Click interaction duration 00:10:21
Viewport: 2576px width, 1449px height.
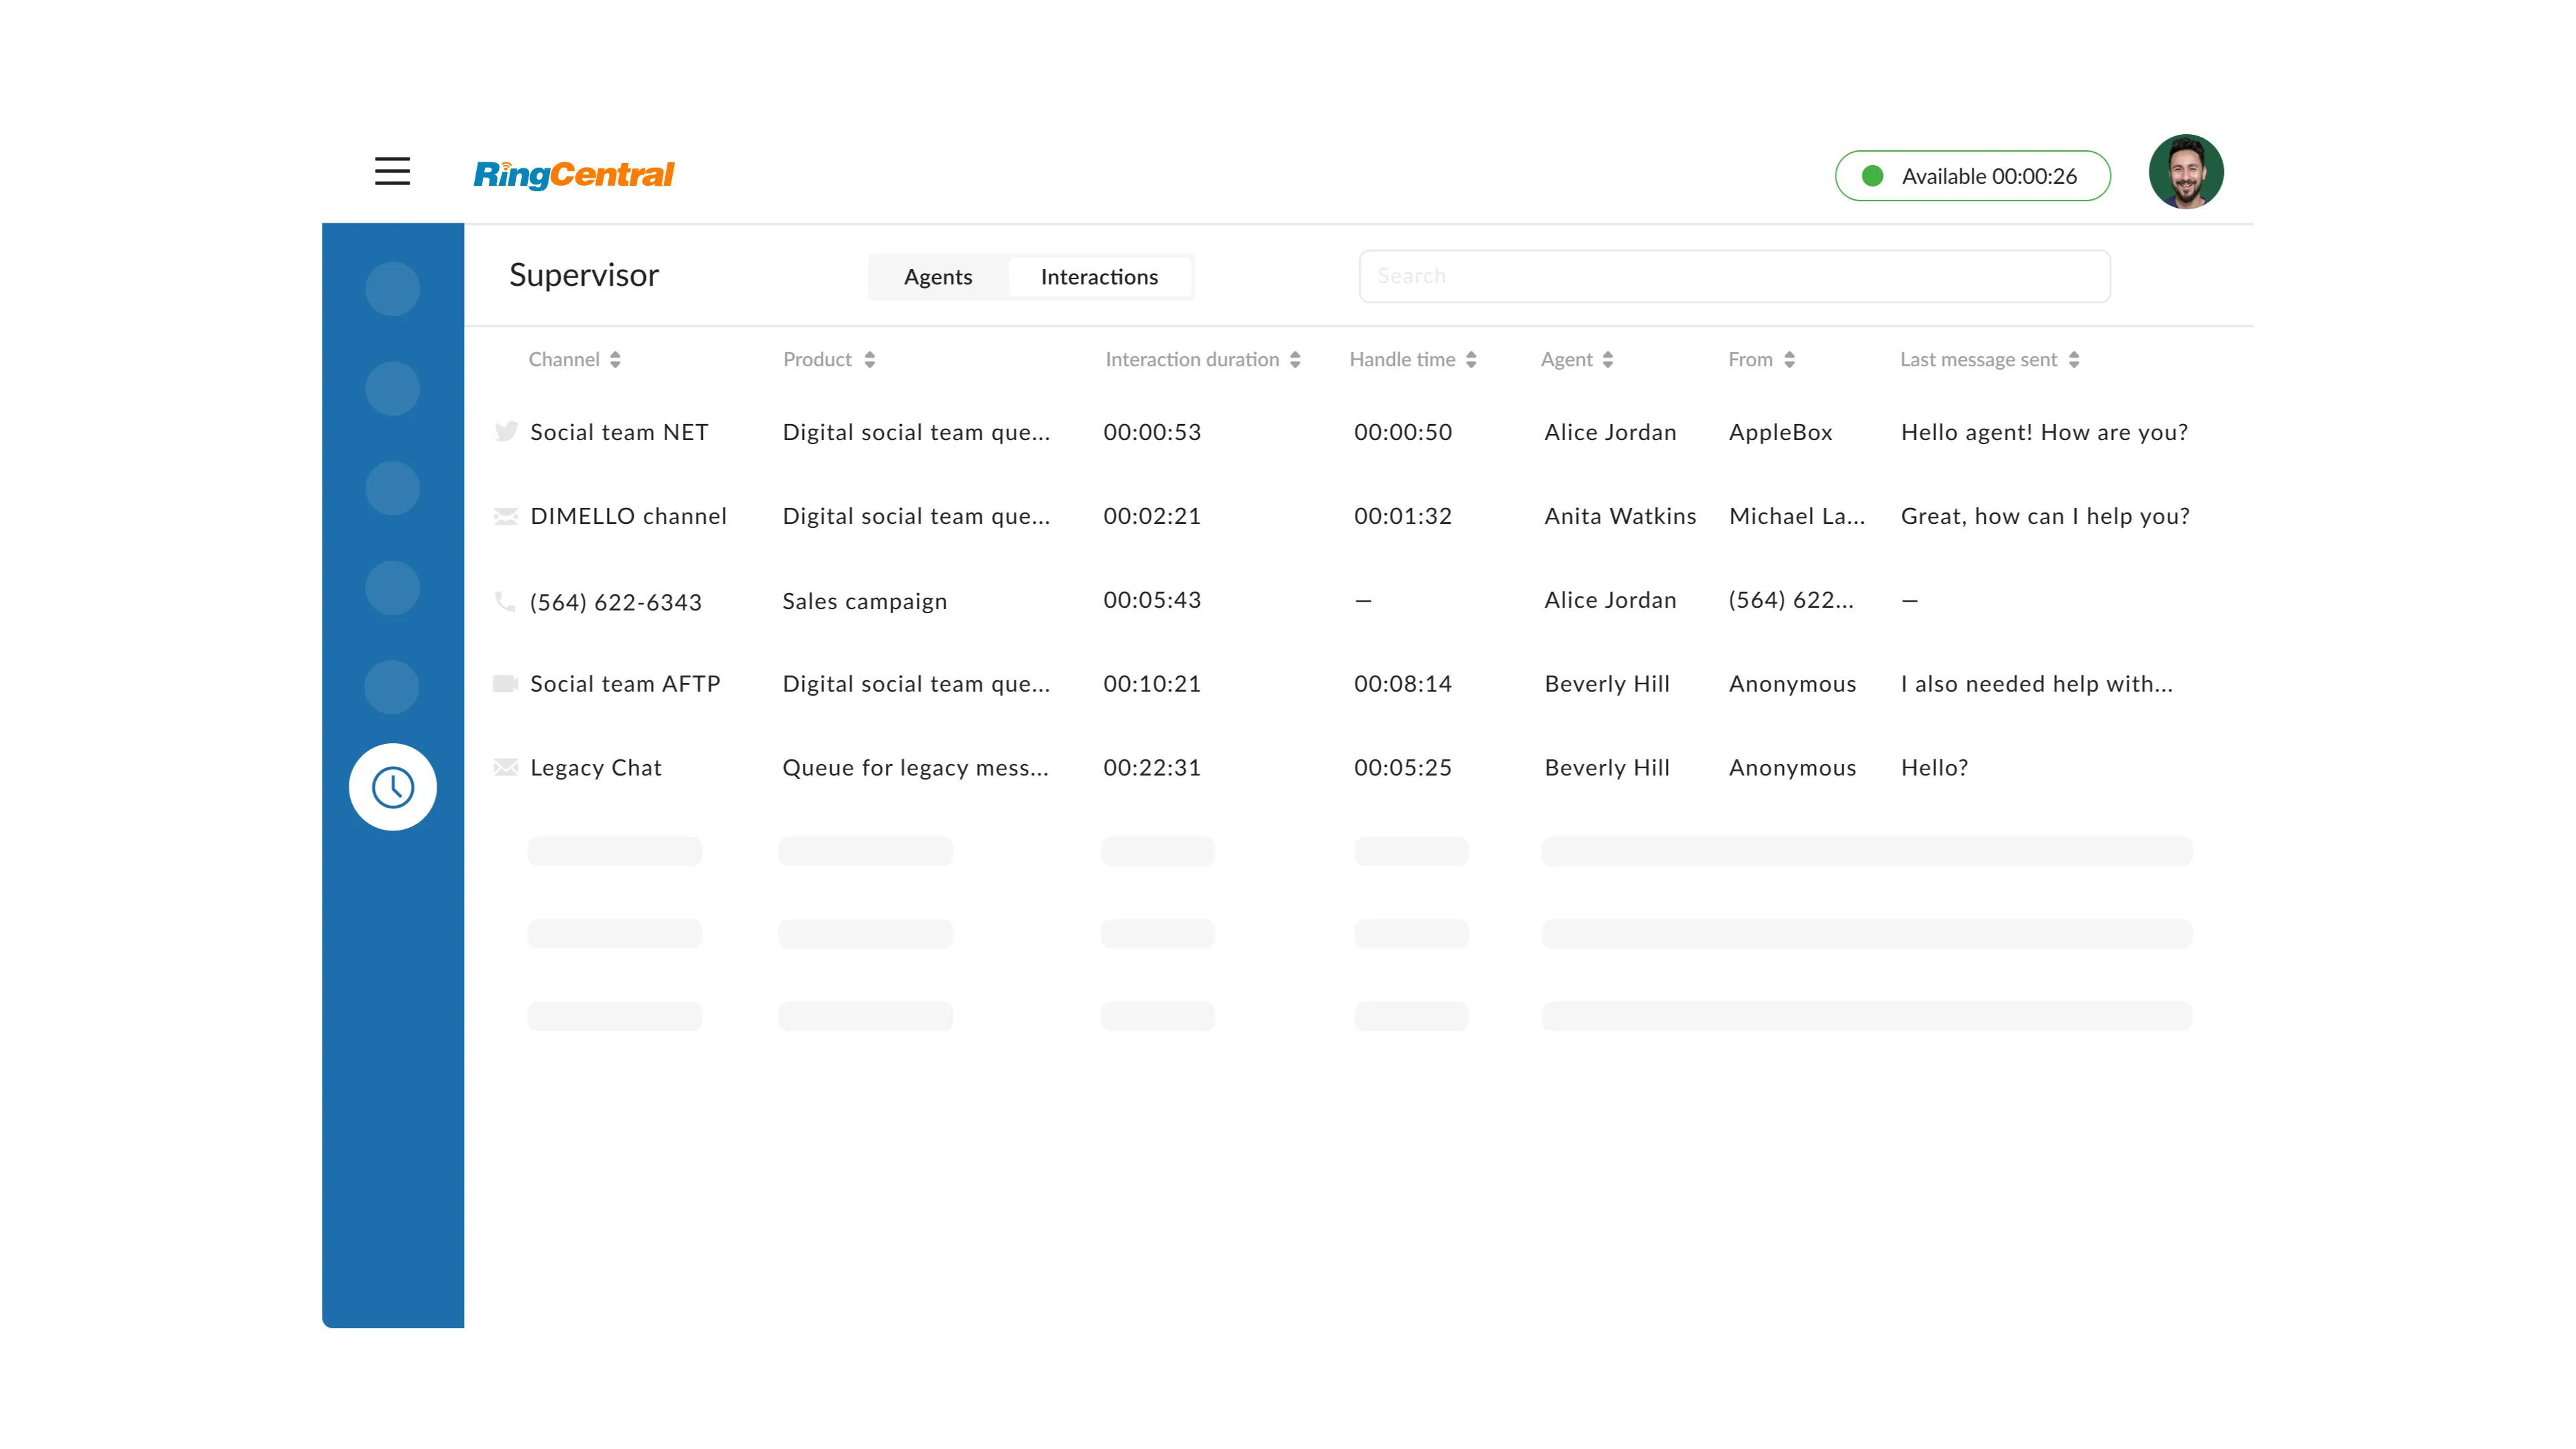pyautogui.click(x=1152, y=684)
